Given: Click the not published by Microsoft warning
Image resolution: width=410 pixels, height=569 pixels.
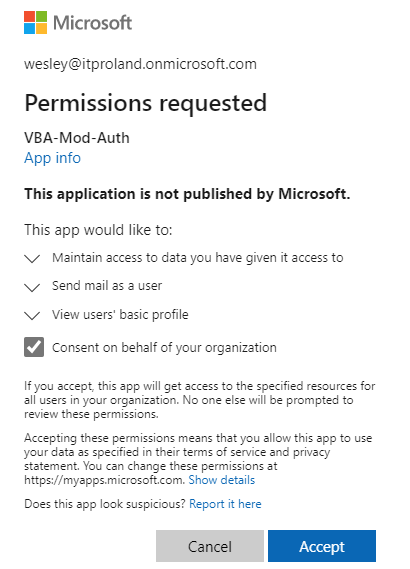Looking at the screenshot, I should (x=187, y=194).
